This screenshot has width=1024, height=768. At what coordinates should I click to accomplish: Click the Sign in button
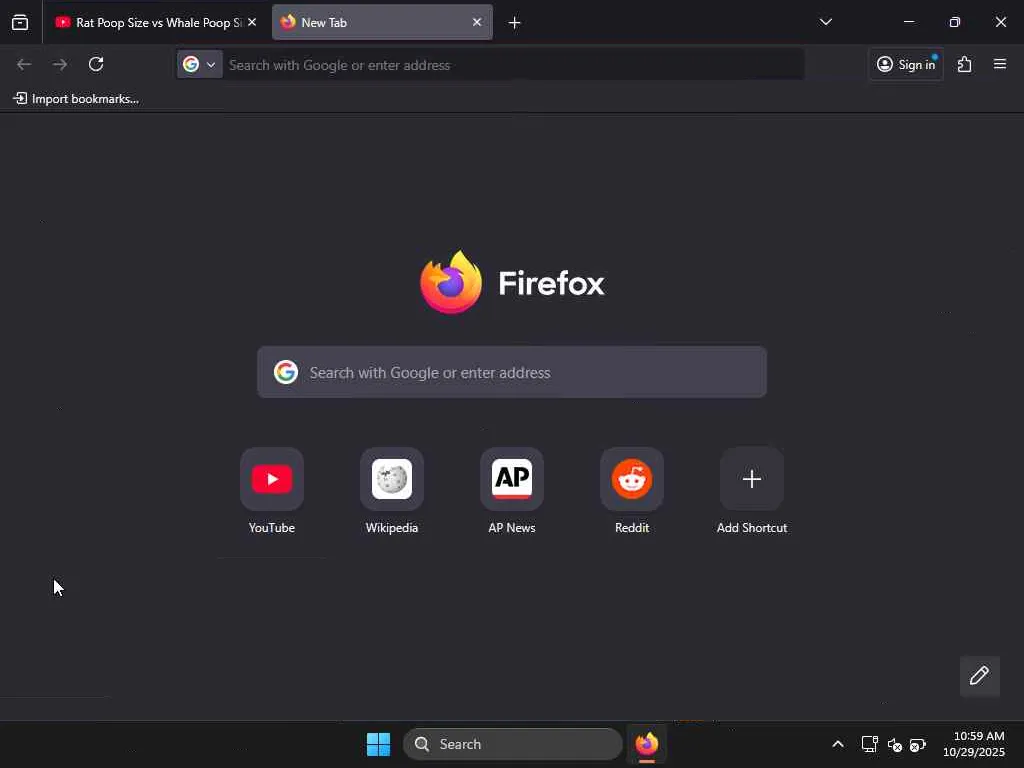click(x=906, y=64)
